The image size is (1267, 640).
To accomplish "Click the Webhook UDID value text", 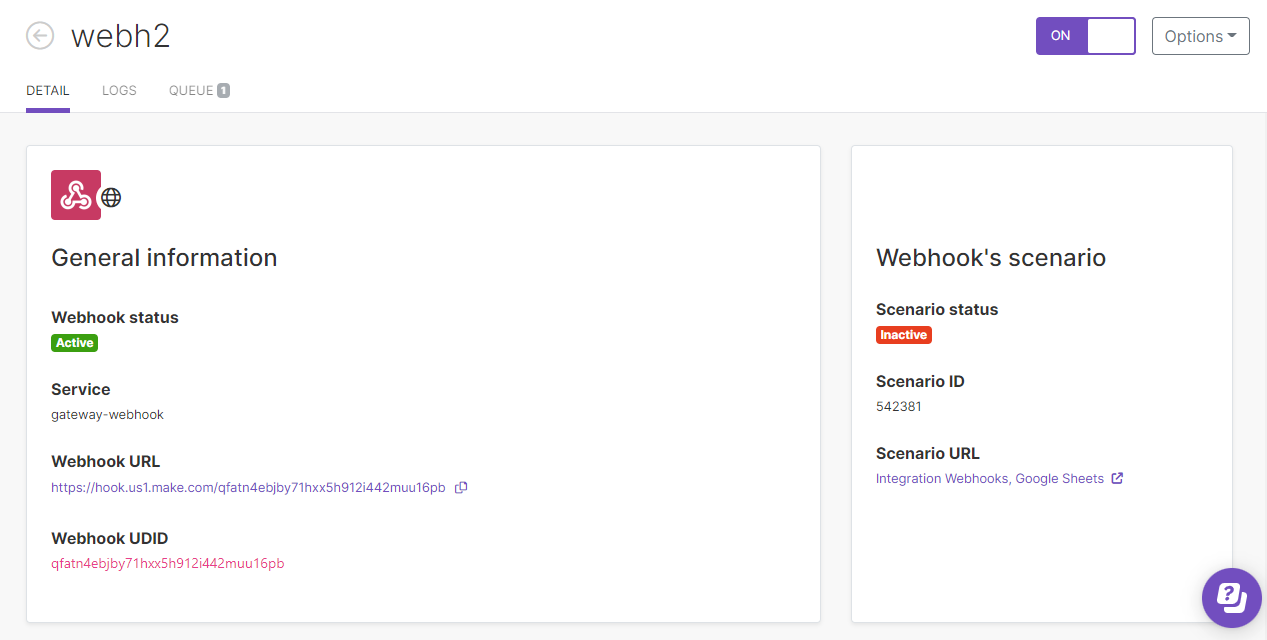I will click(x=168, y=563).
